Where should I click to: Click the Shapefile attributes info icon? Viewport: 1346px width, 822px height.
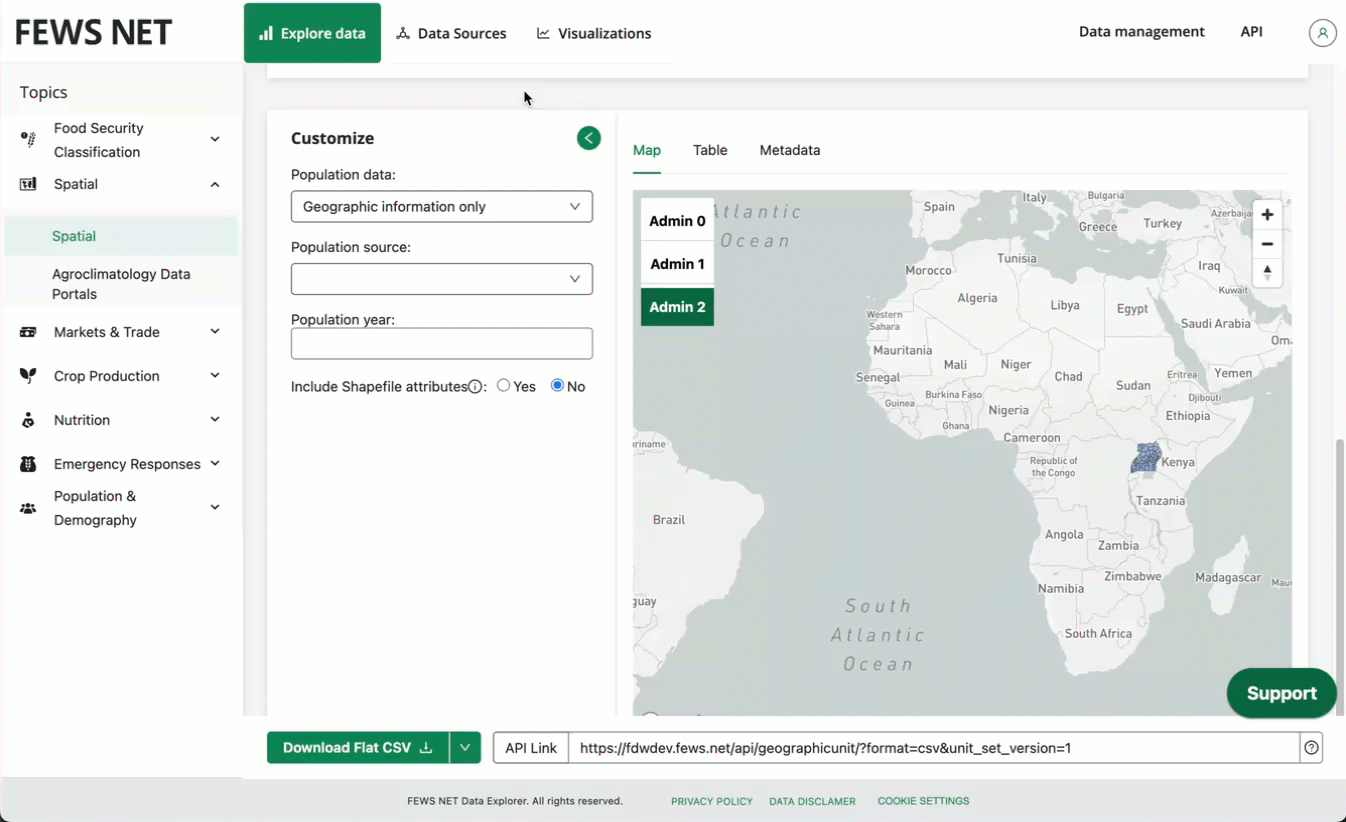476,387
